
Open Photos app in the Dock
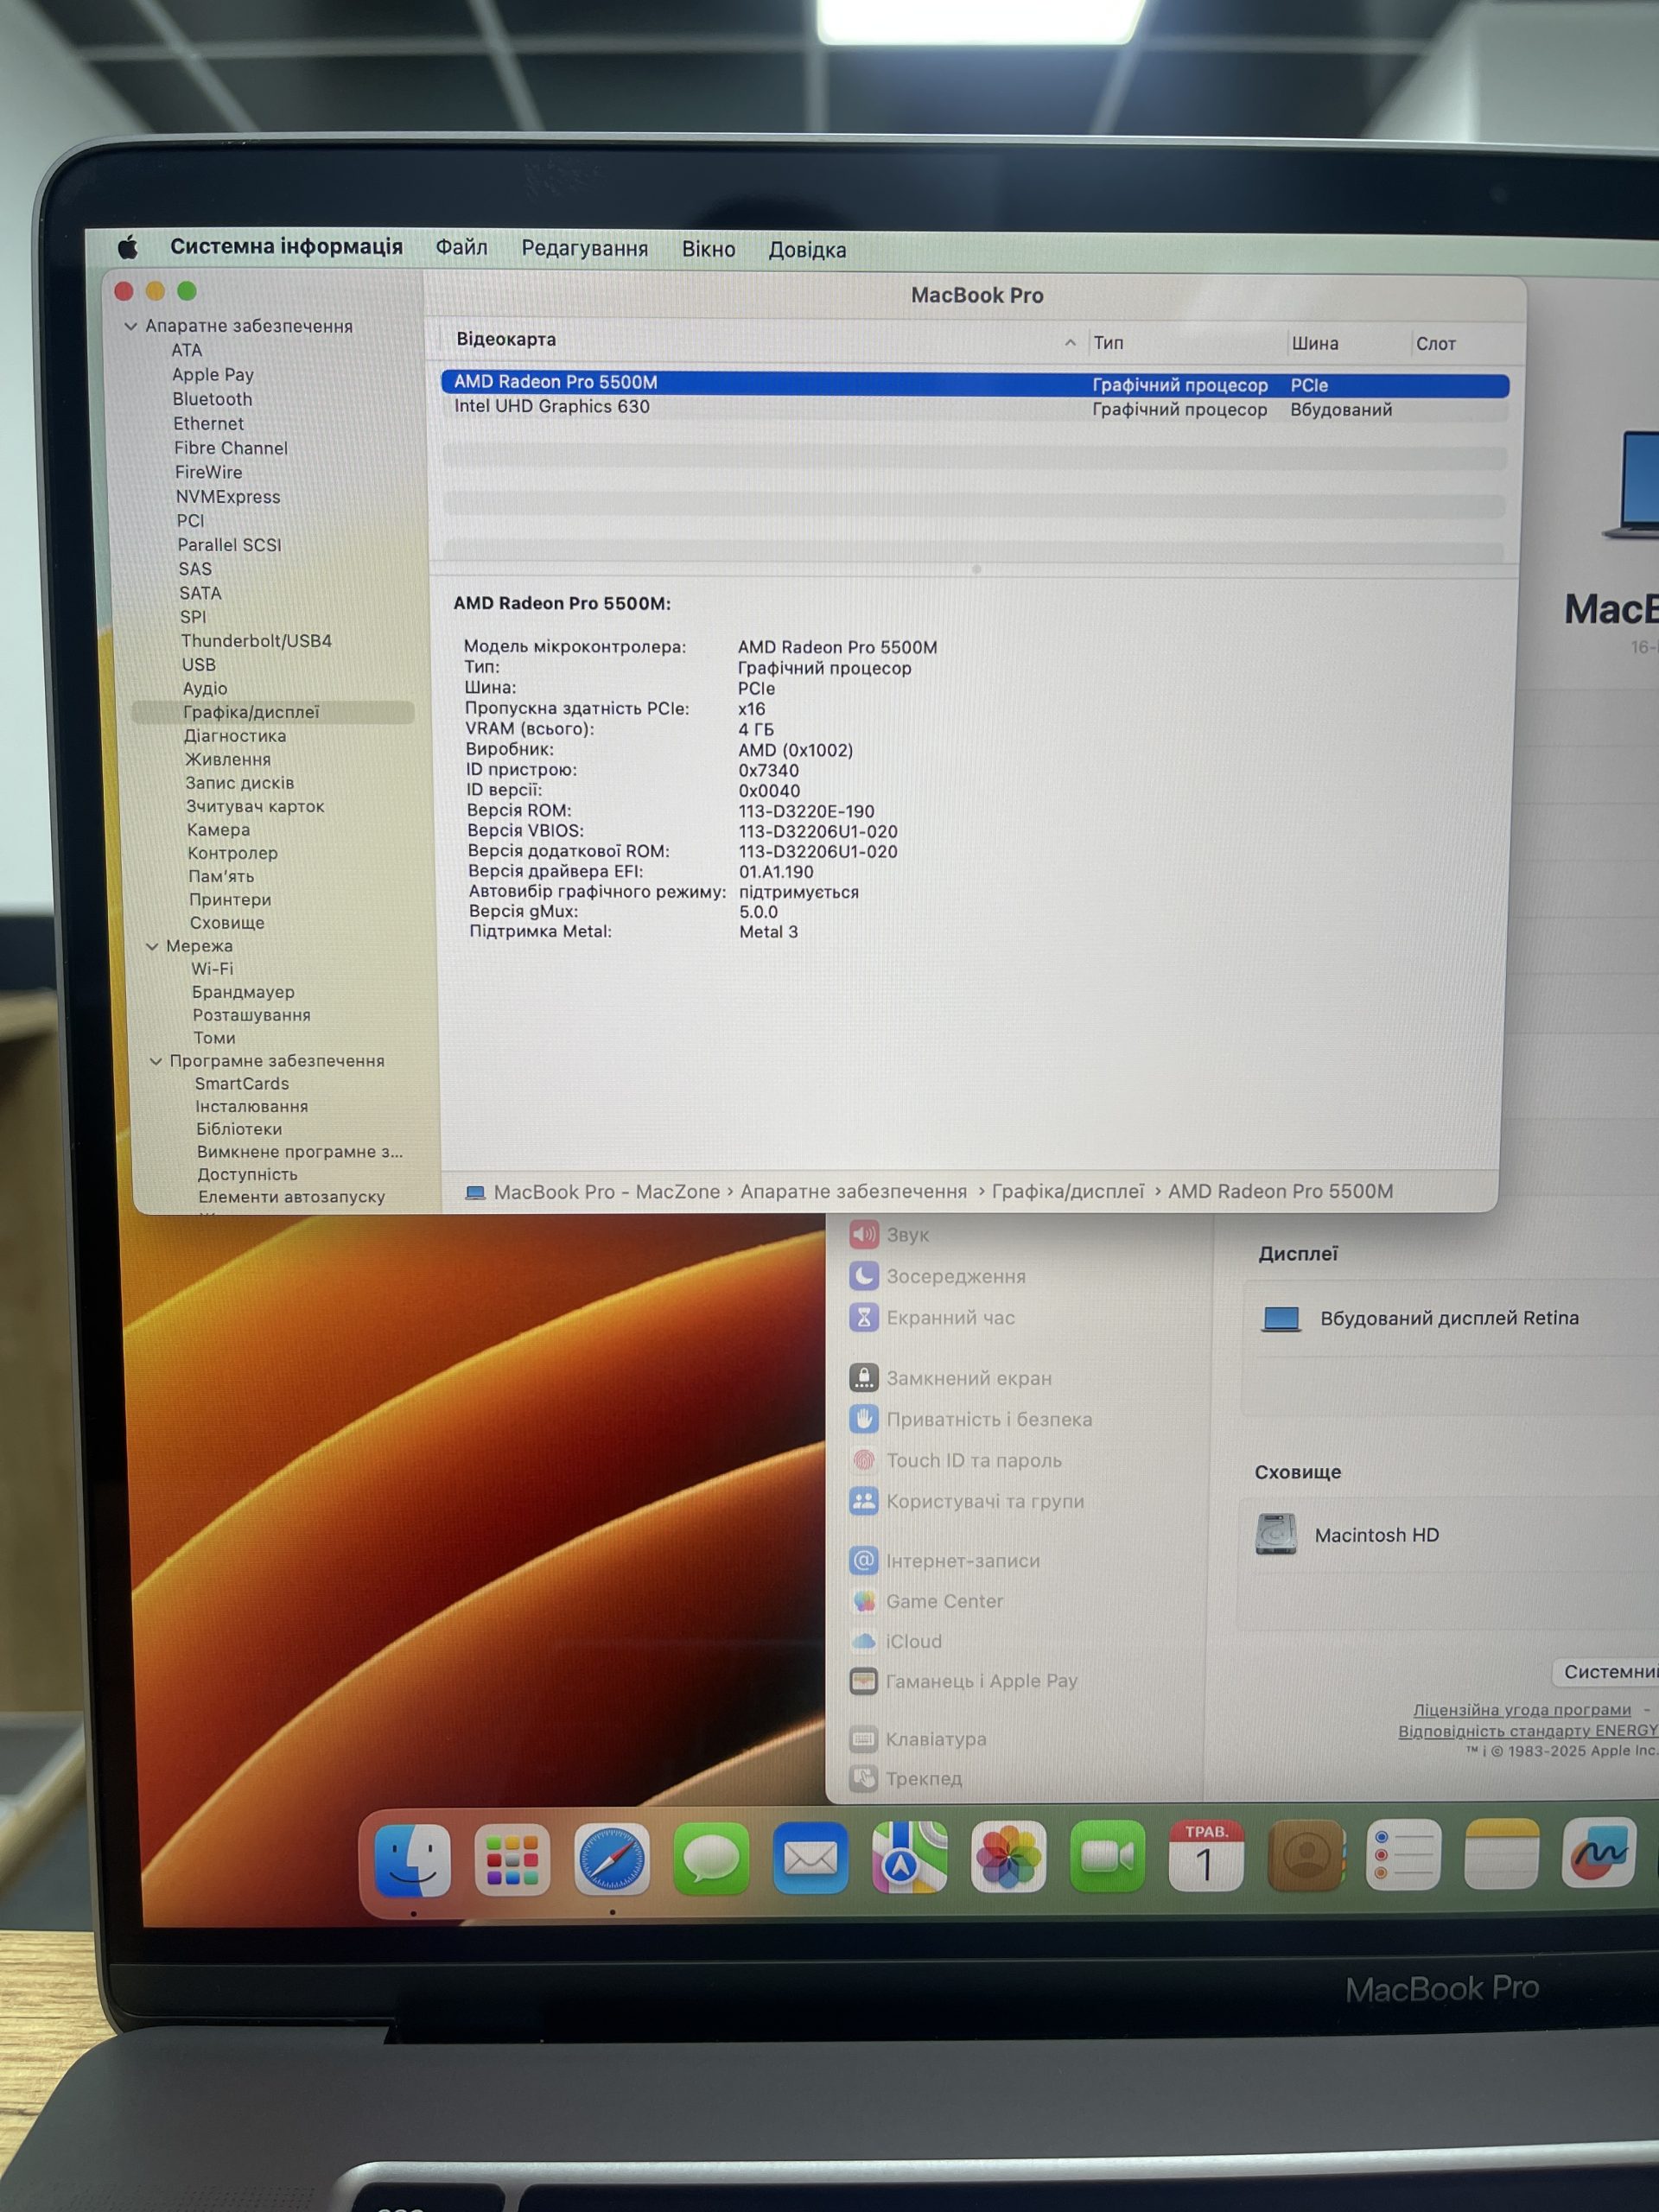(x=1008, y=1857)
